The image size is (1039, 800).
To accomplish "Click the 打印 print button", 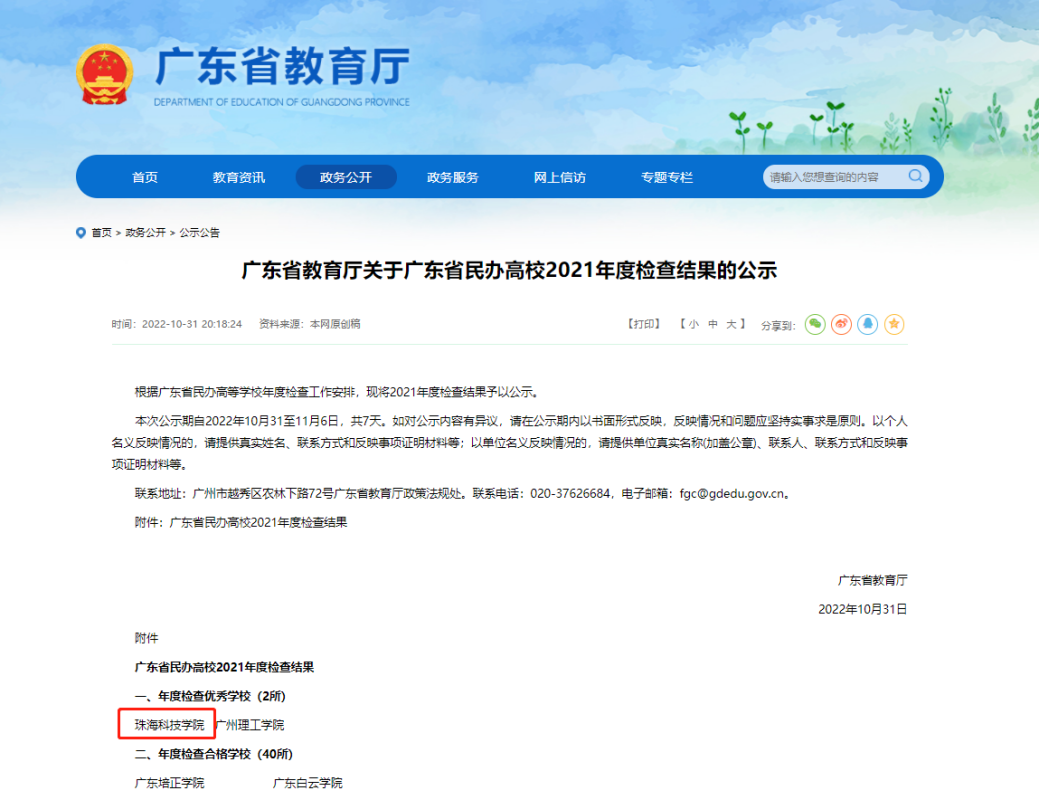I will coord(644,324).
